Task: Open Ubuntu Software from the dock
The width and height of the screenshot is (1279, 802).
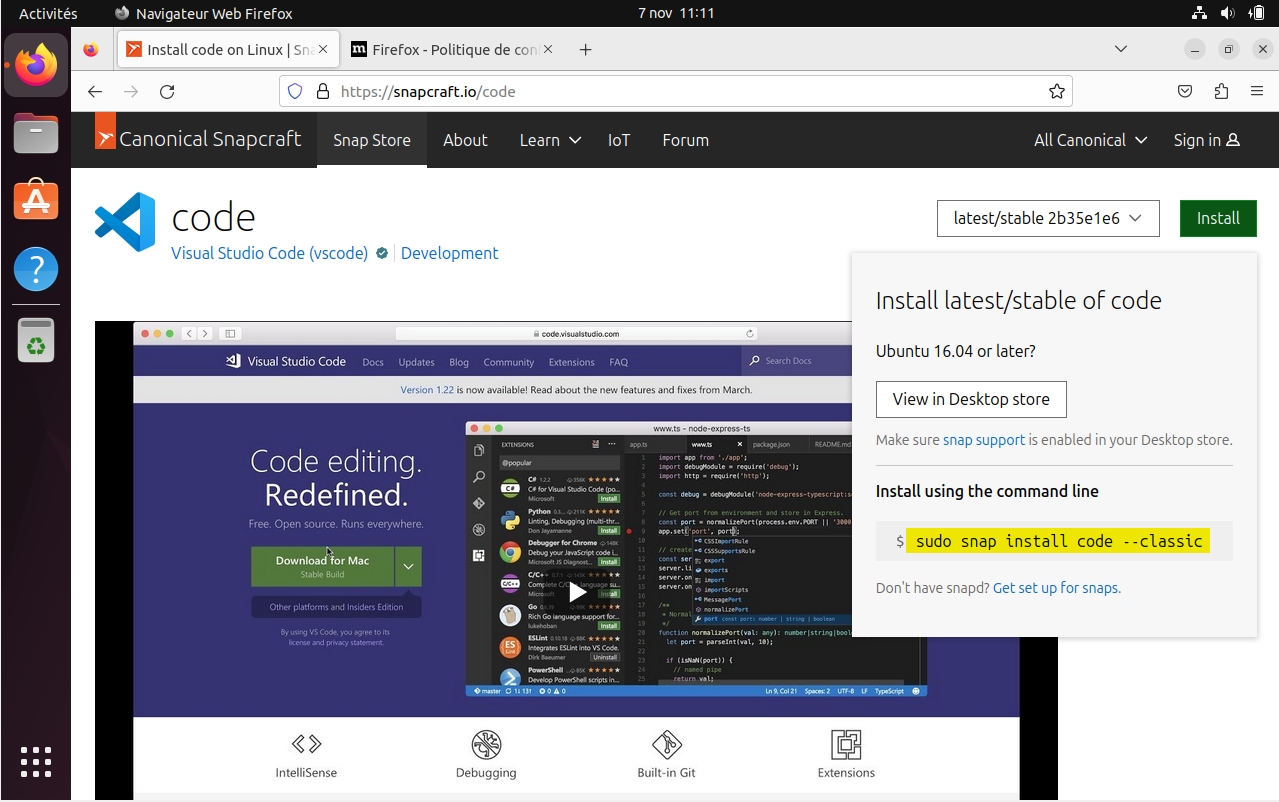Action: tap(36, 201)
